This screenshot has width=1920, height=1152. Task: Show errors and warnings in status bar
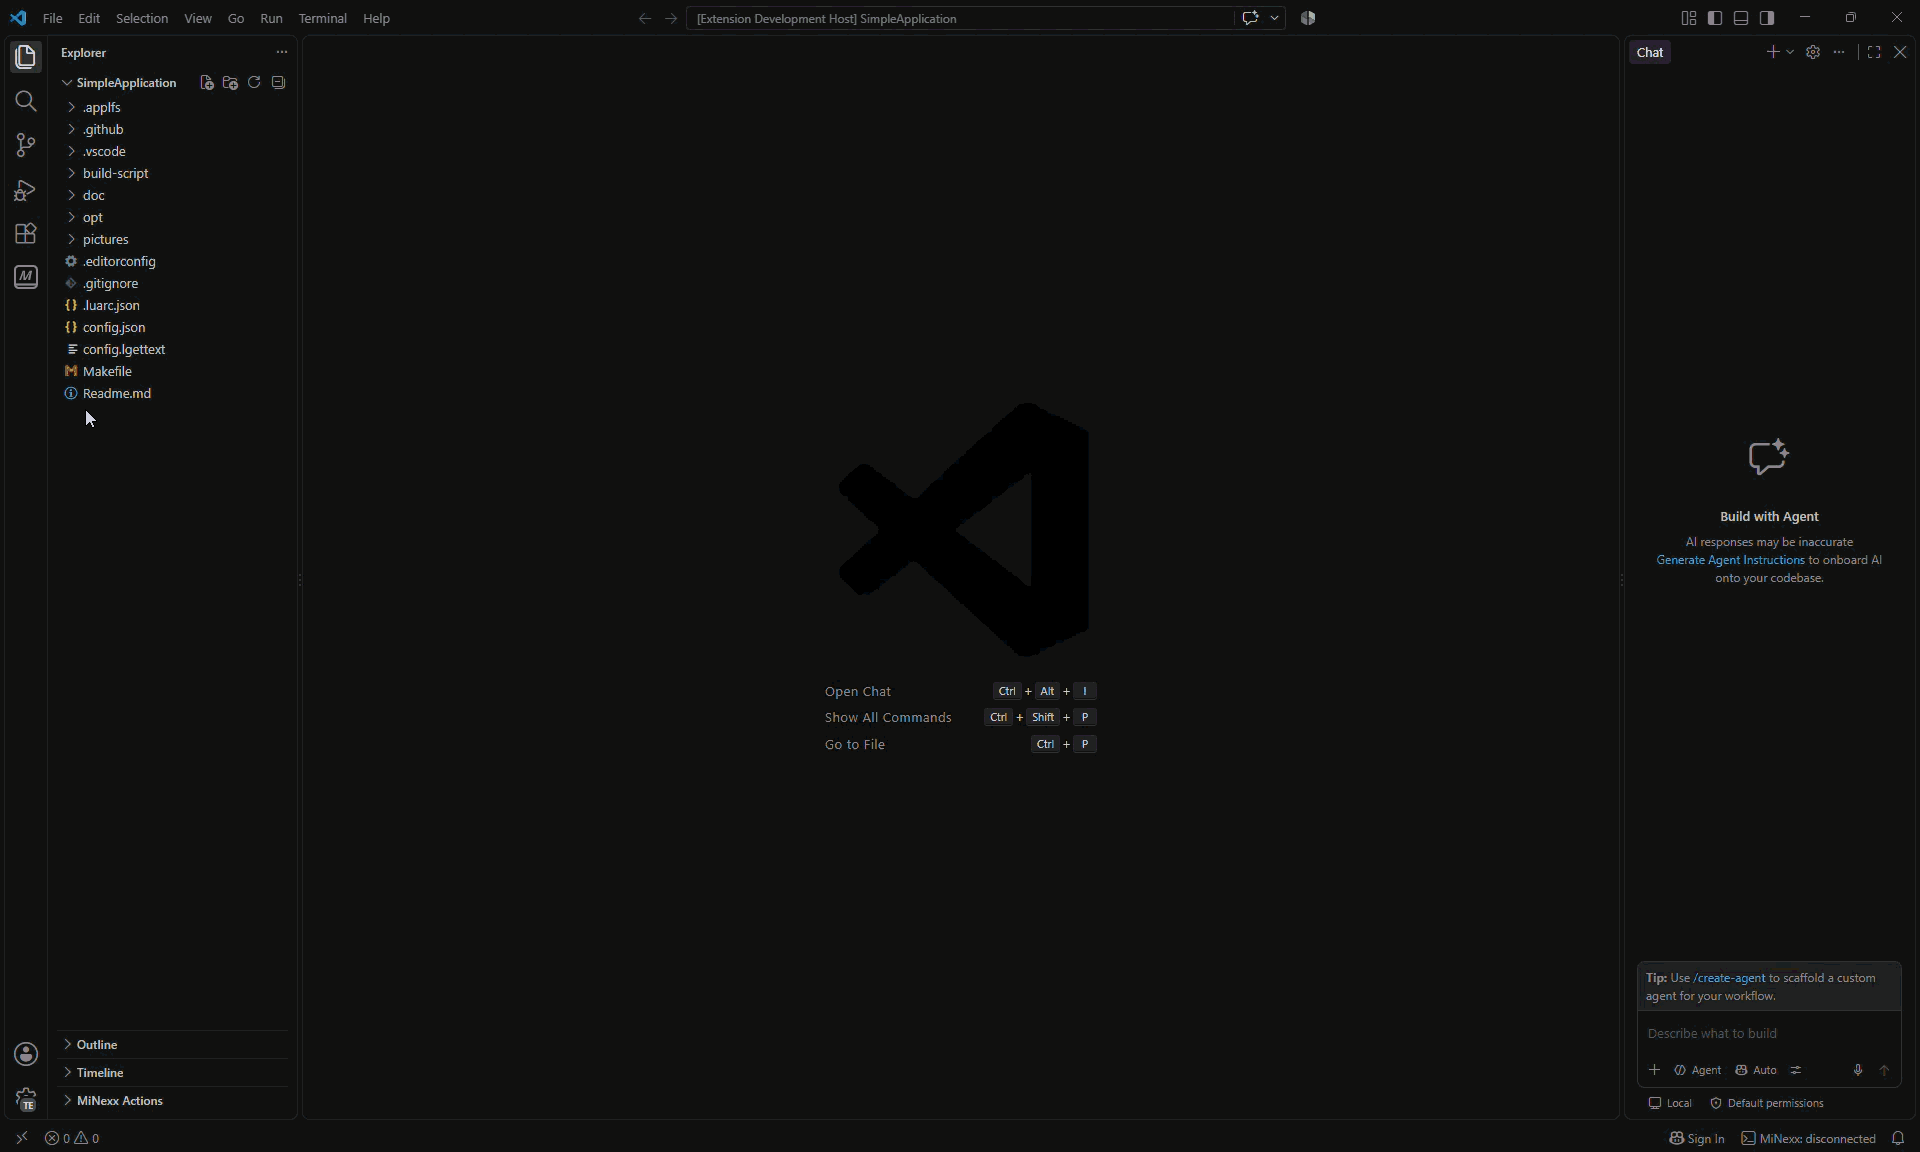pos(72,1138)
